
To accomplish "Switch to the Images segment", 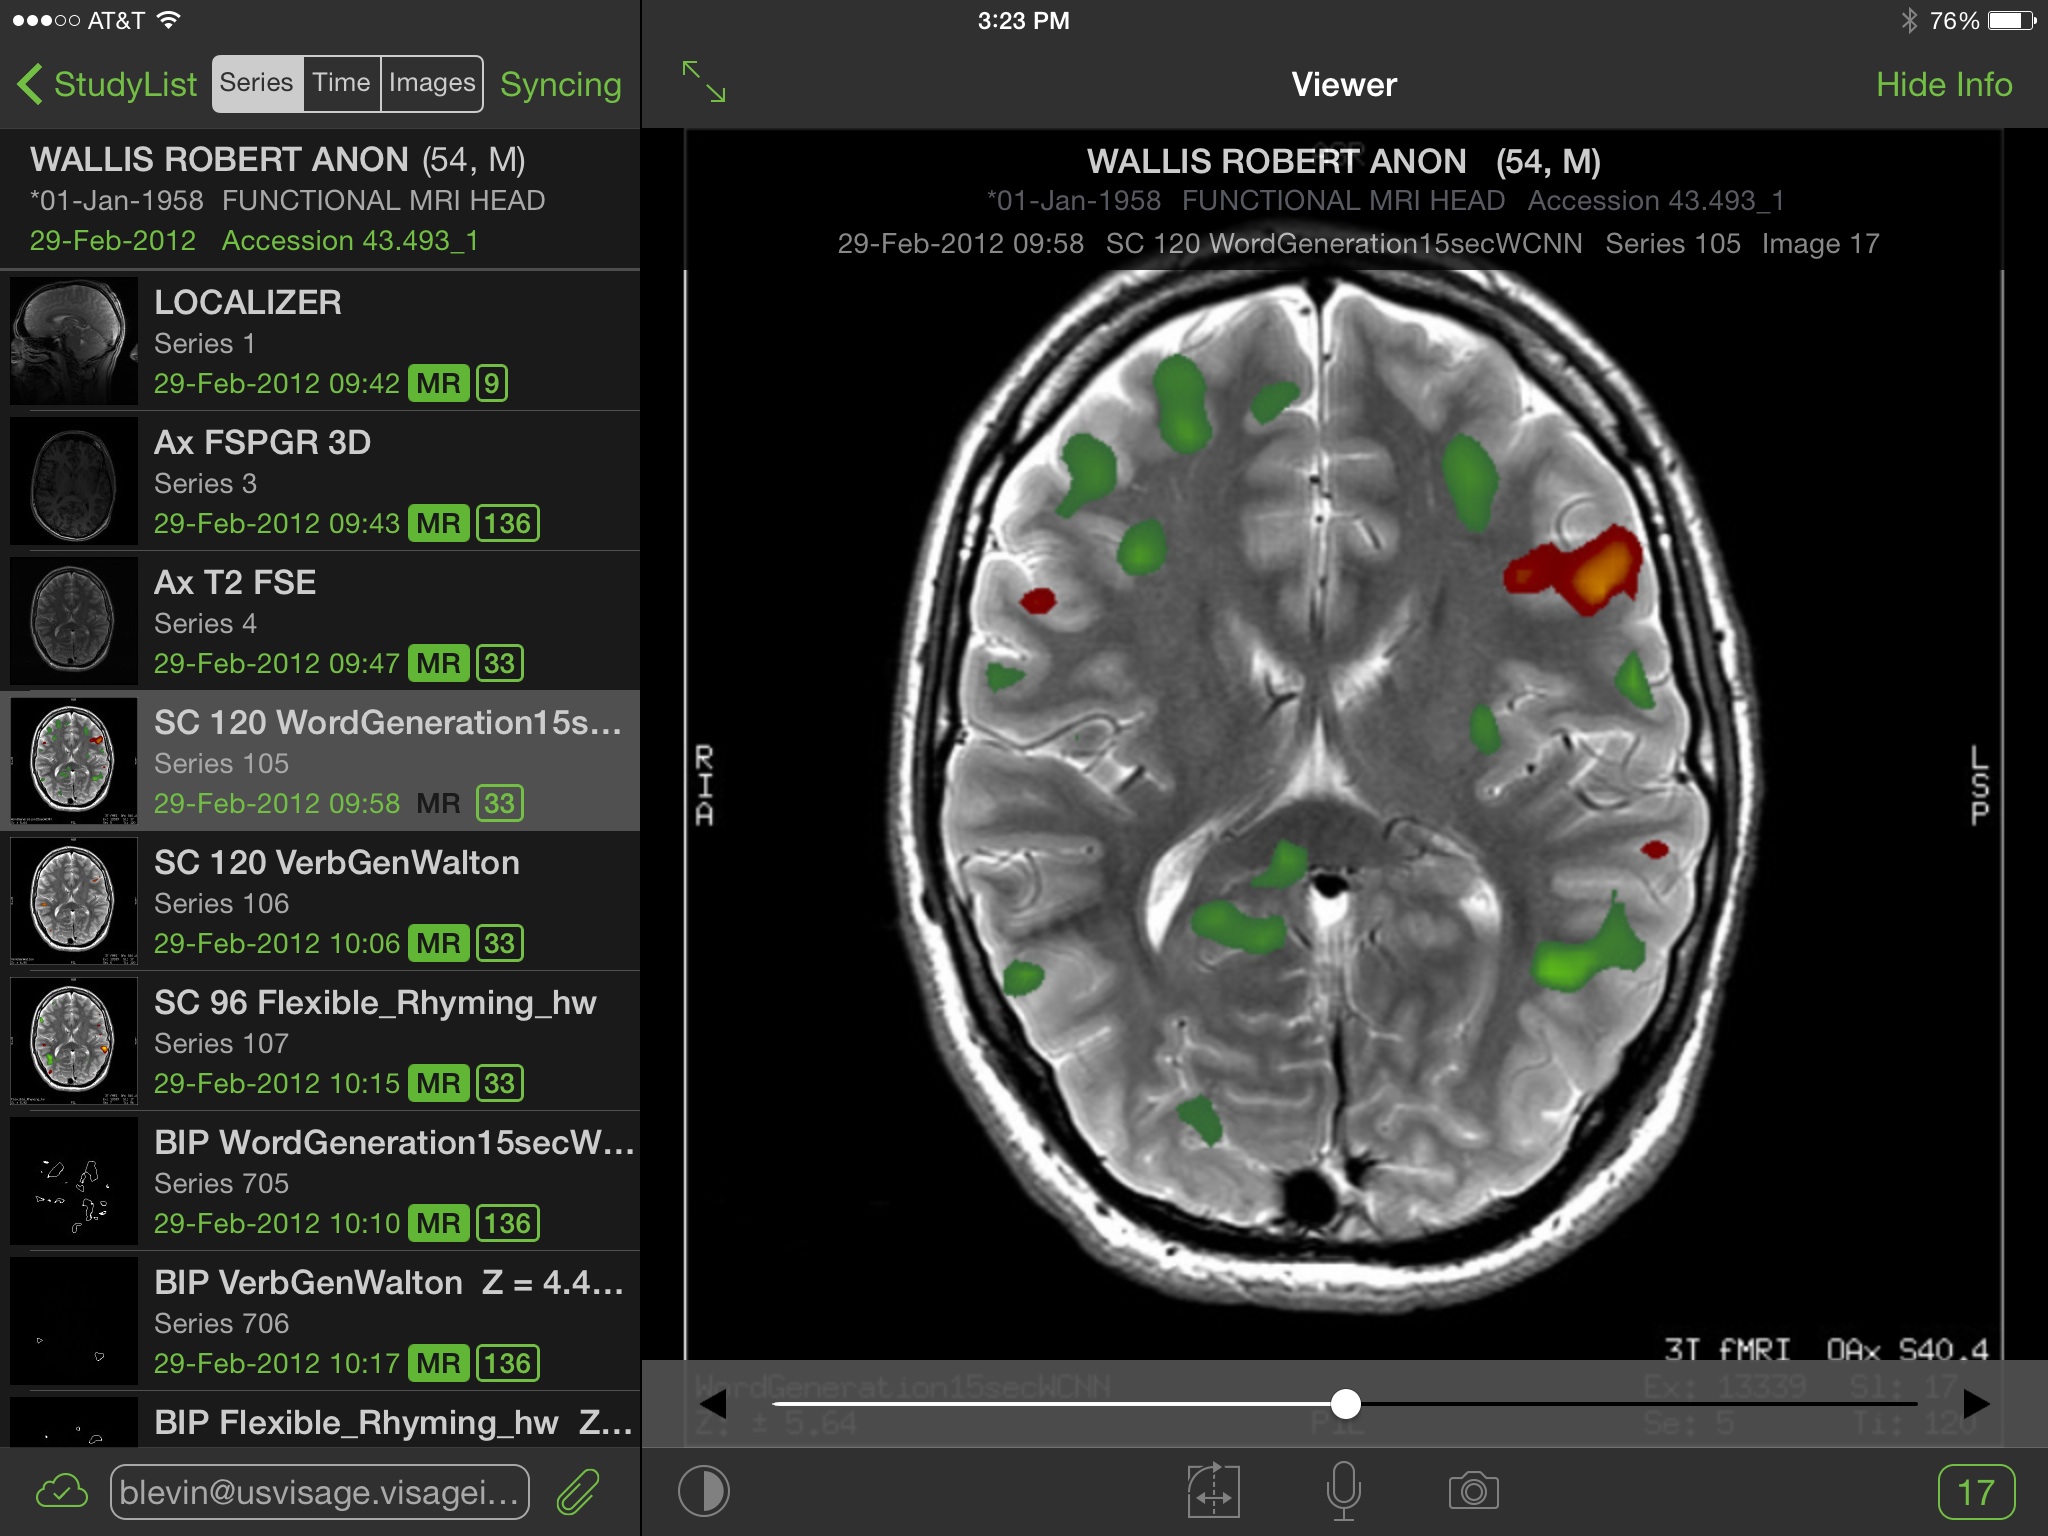I will pos(432,83).
